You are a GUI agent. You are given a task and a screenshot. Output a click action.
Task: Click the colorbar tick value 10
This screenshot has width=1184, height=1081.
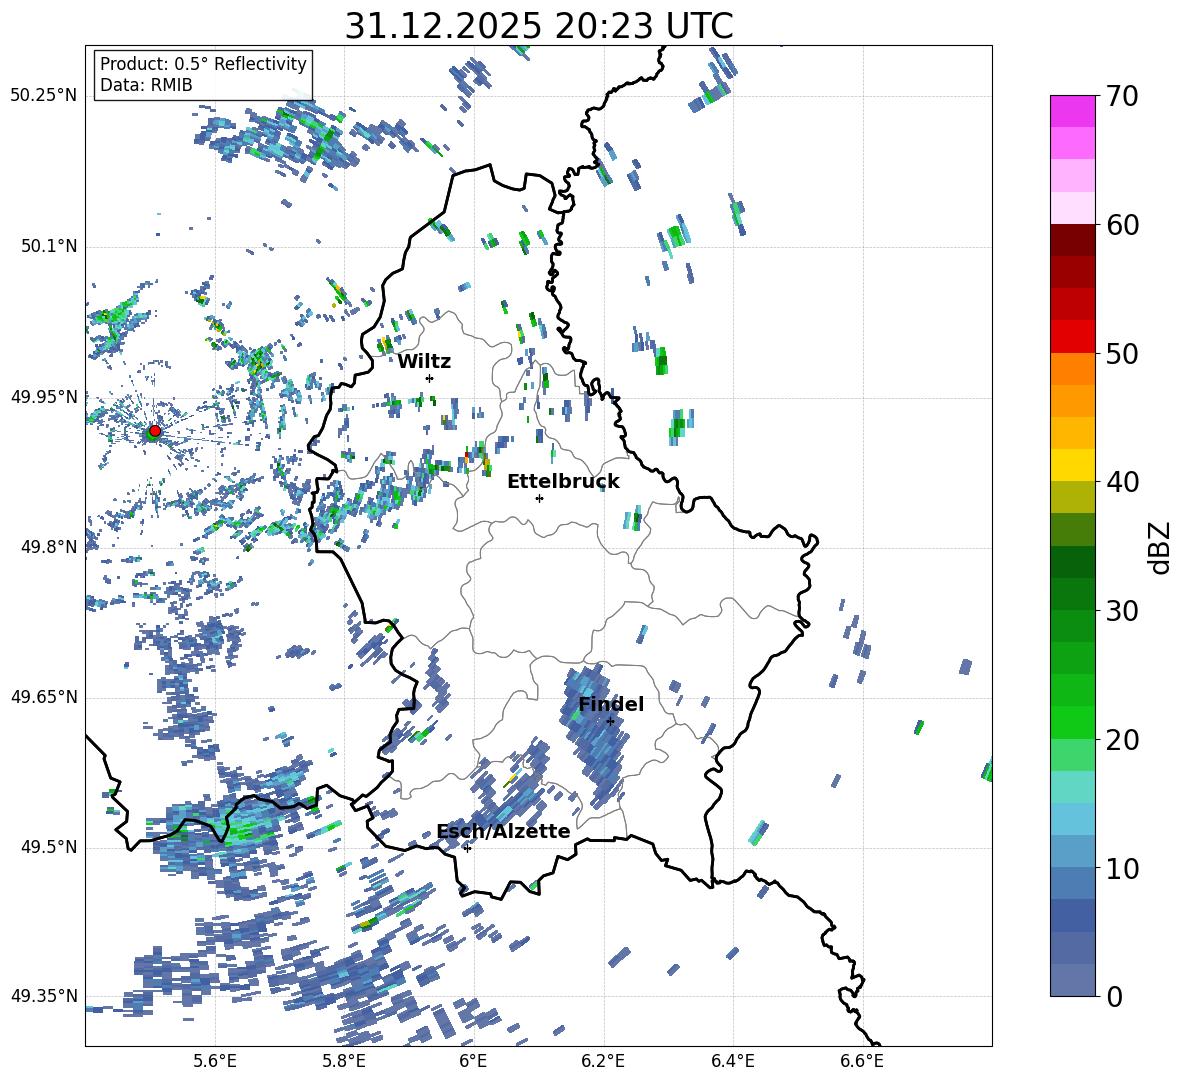coord(1123,868)
